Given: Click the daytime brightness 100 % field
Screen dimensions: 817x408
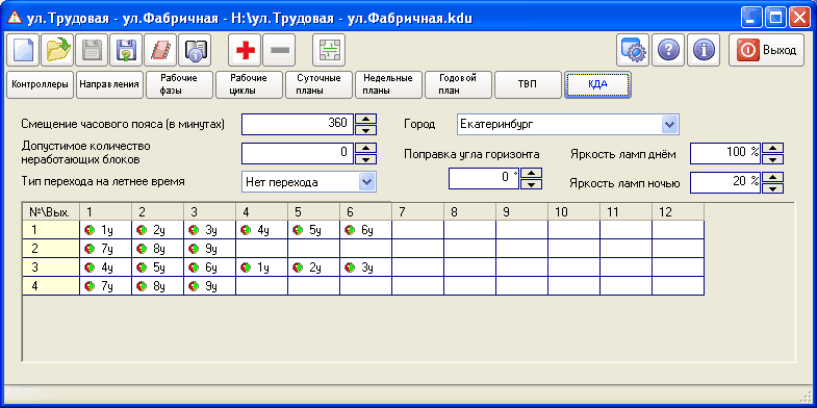Looking at the screenshot, I should tap(725, 154).
